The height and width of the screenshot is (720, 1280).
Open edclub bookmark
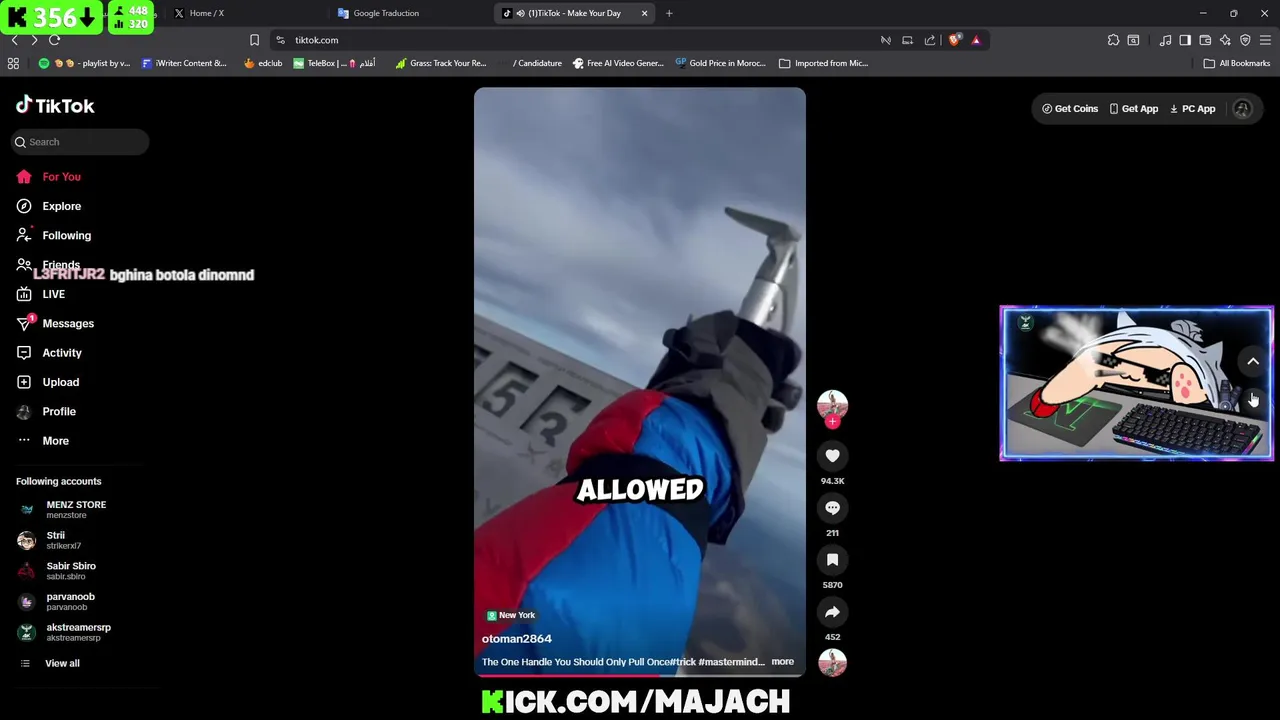click(263, 63)
